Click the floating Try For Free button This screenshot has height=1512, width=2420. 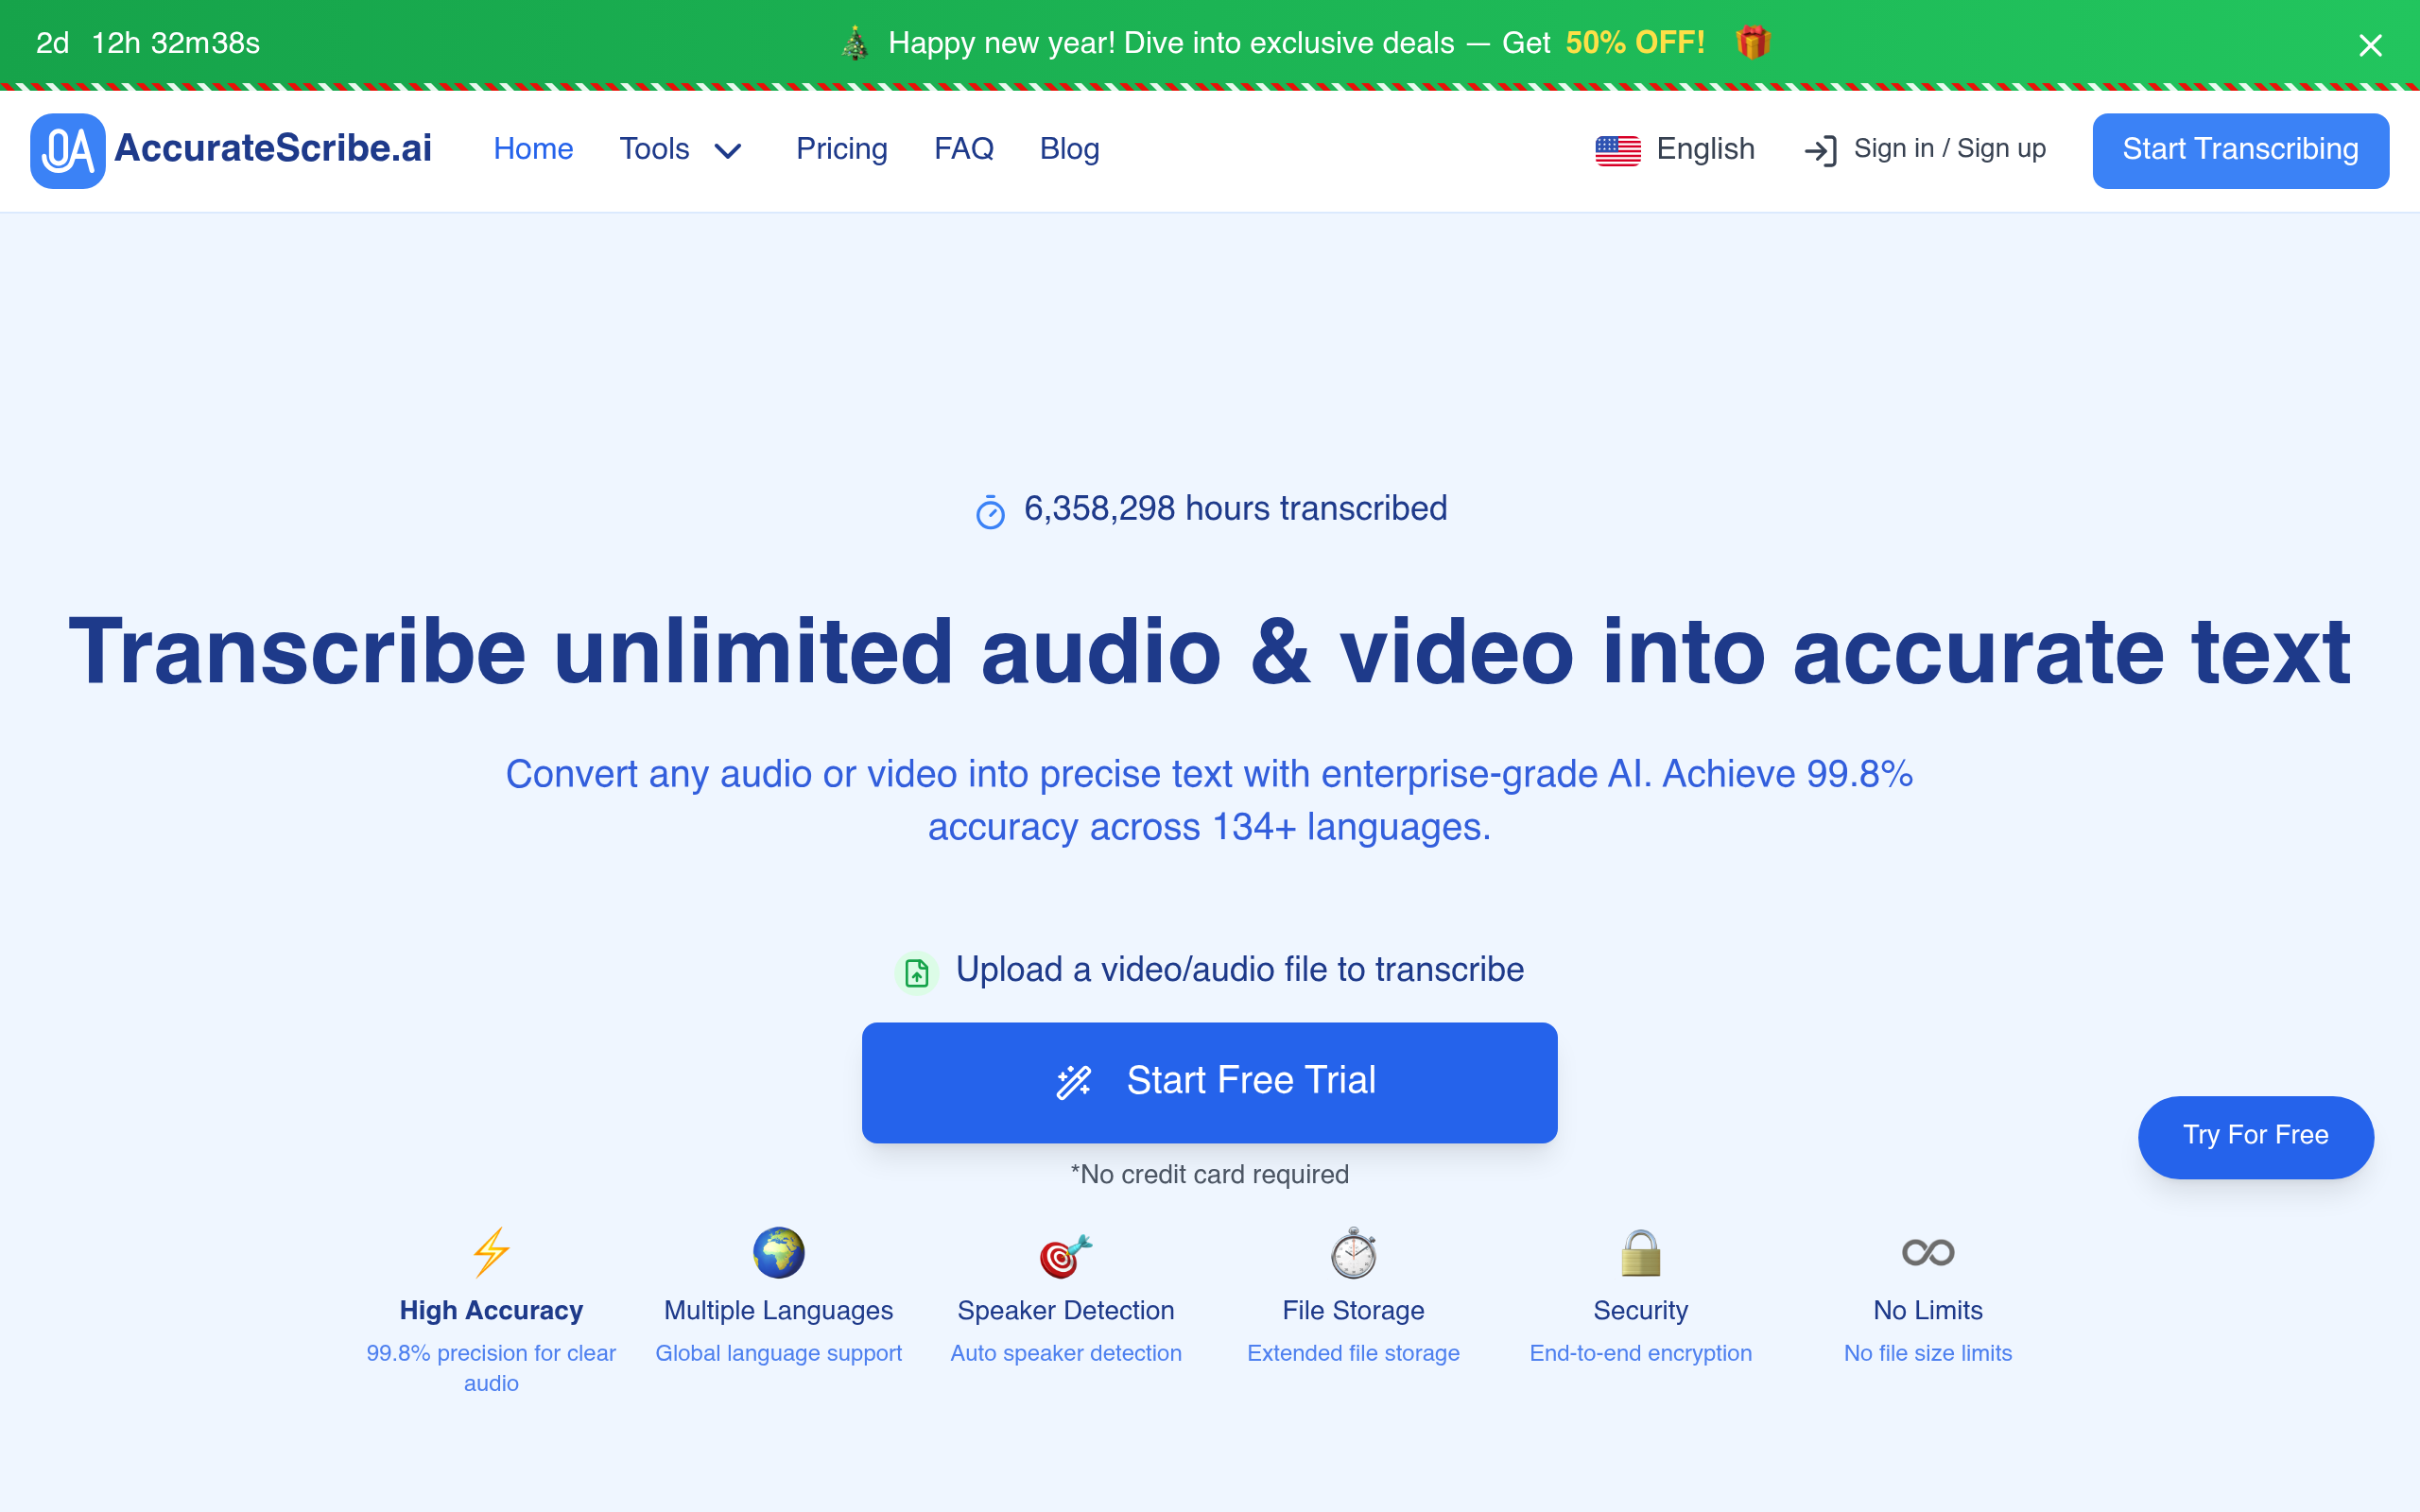point(2255,1136)
